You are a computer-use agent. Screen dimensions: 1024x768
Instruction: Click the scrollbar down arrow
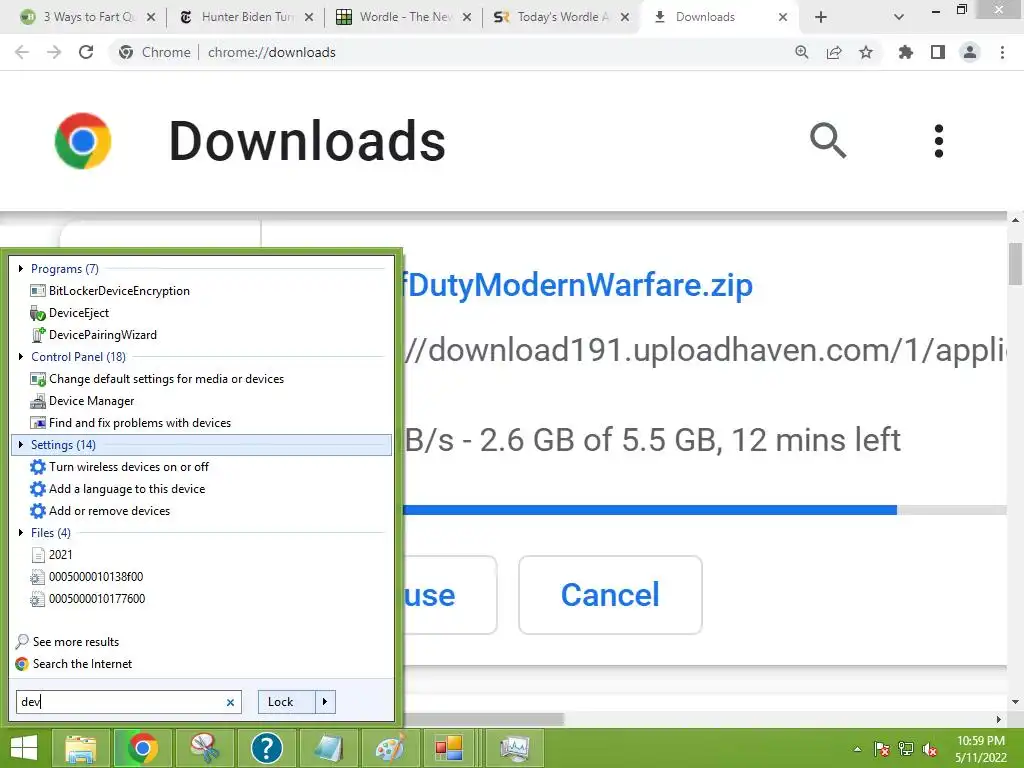[x=1015, y=702]
